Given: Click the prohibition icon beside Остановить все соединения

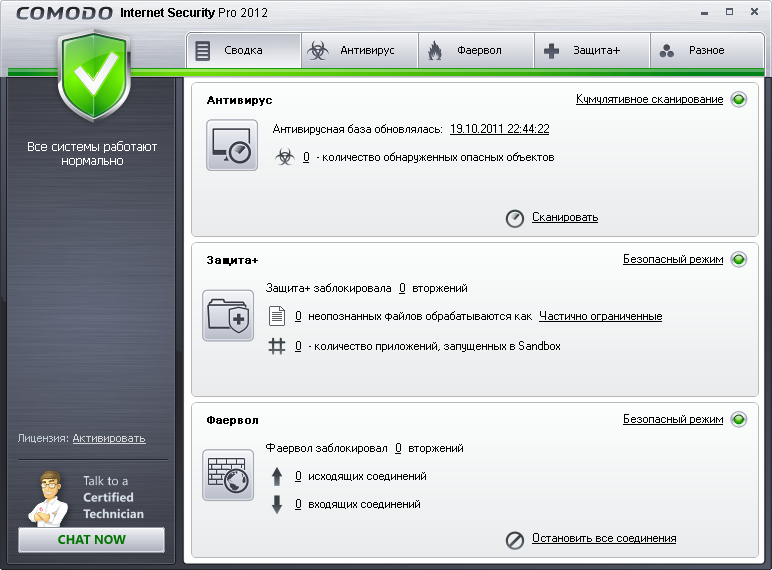Looking at the screenshot, I should [x=515, y=540].
